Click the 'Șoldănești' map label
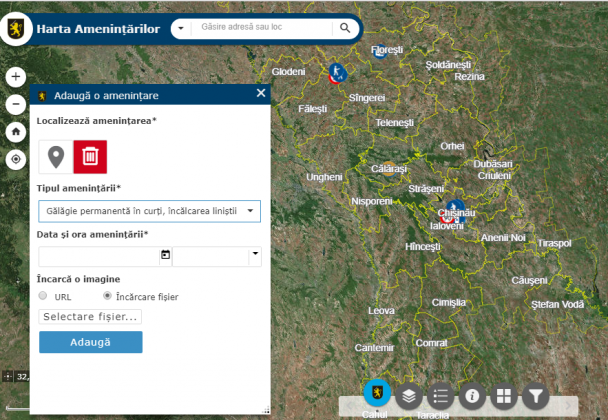This screenshot has width=608, height=420. 448,65
